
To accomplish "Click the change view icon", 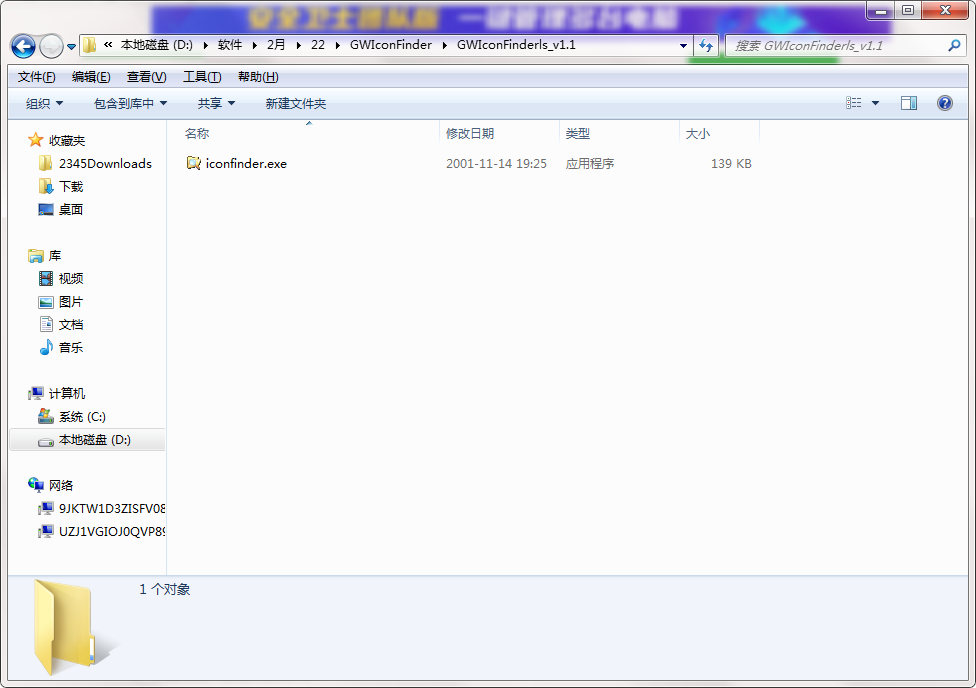I will click(854, 103).
